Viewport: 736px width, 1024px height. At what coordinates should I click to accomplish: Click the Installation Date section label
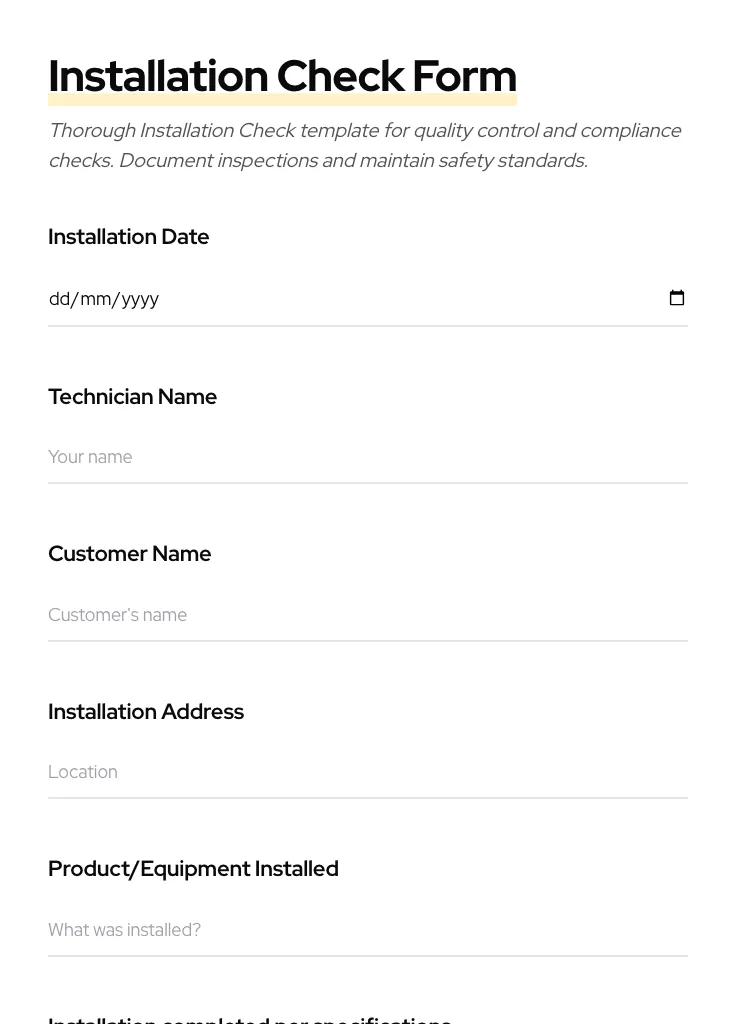128,237
